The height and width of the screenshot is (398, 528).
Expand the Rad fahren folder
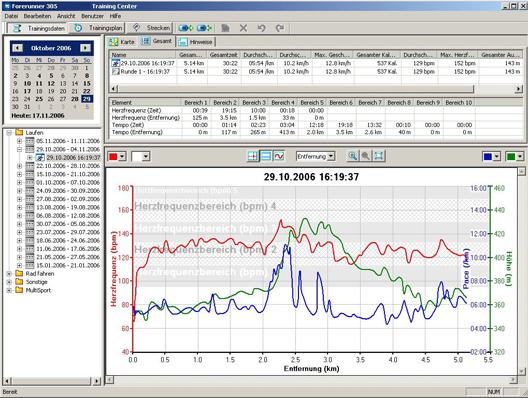(9, 273)
